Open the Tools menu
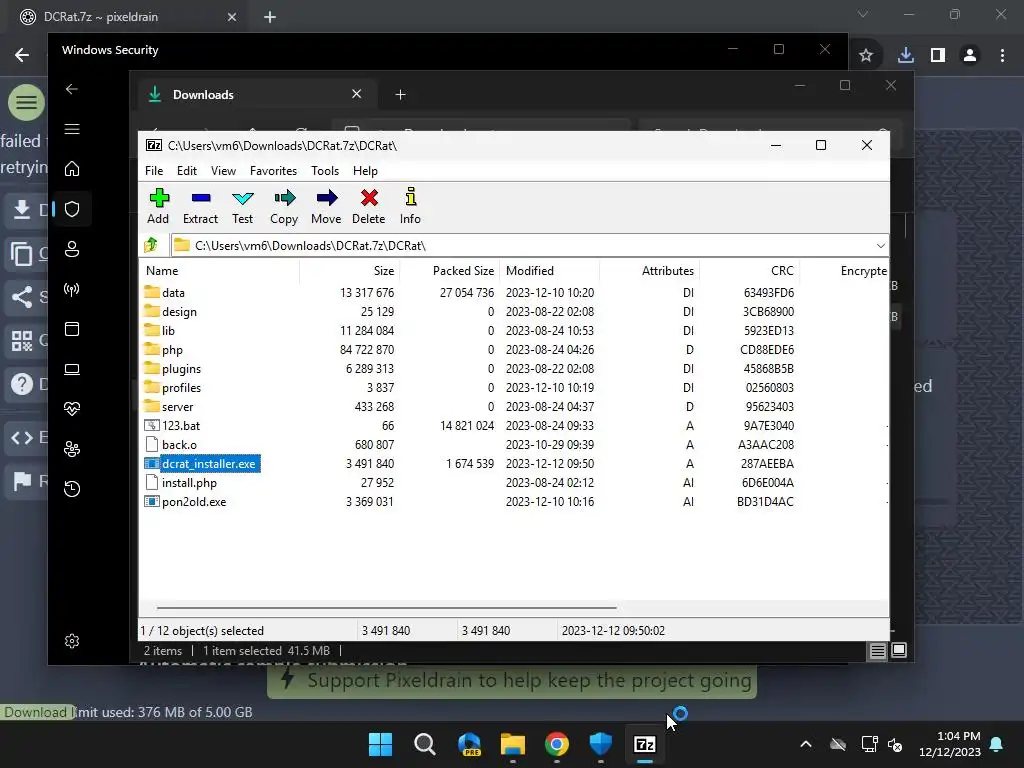This screenshot has height=768, width=1024. 325,170
